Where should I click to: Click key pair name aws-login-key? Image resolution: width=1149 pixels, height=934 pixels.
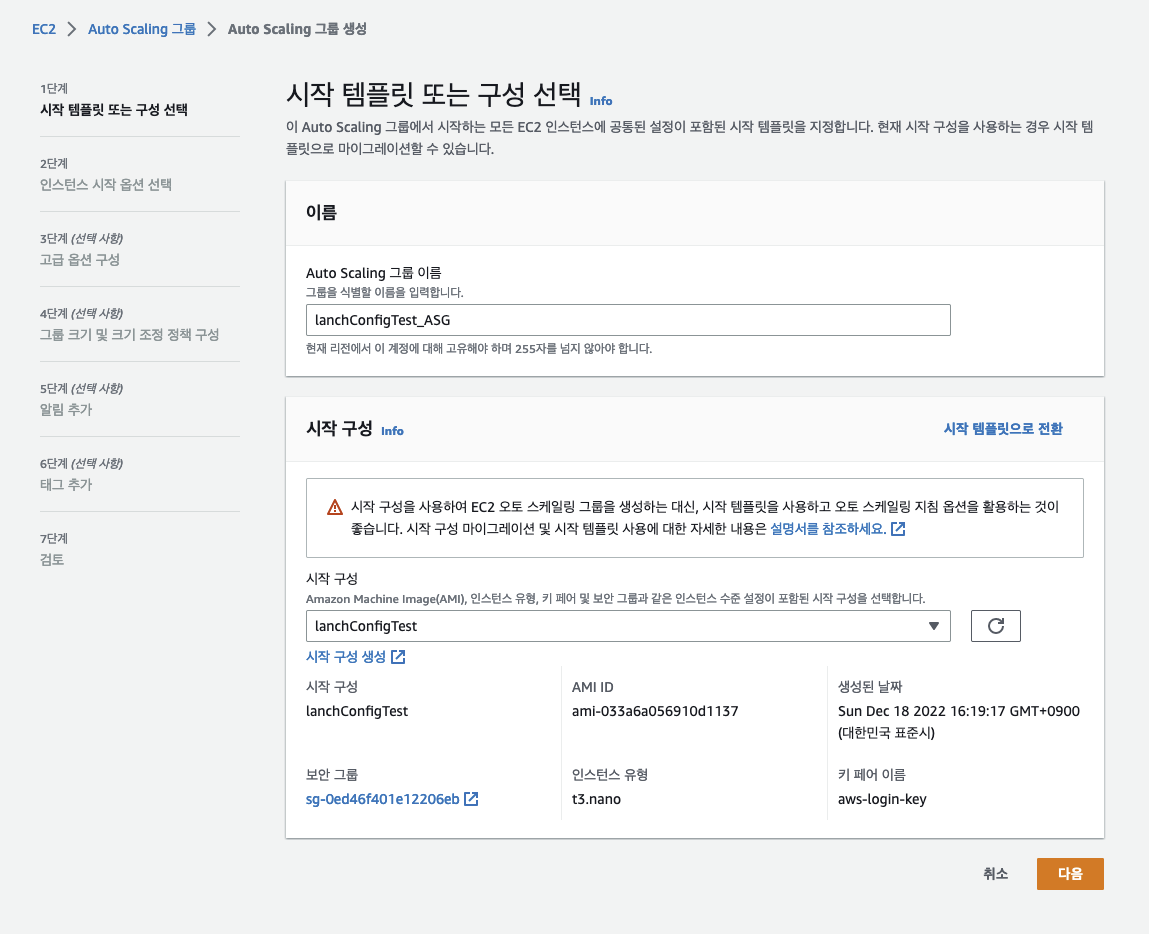pos(882,799)
